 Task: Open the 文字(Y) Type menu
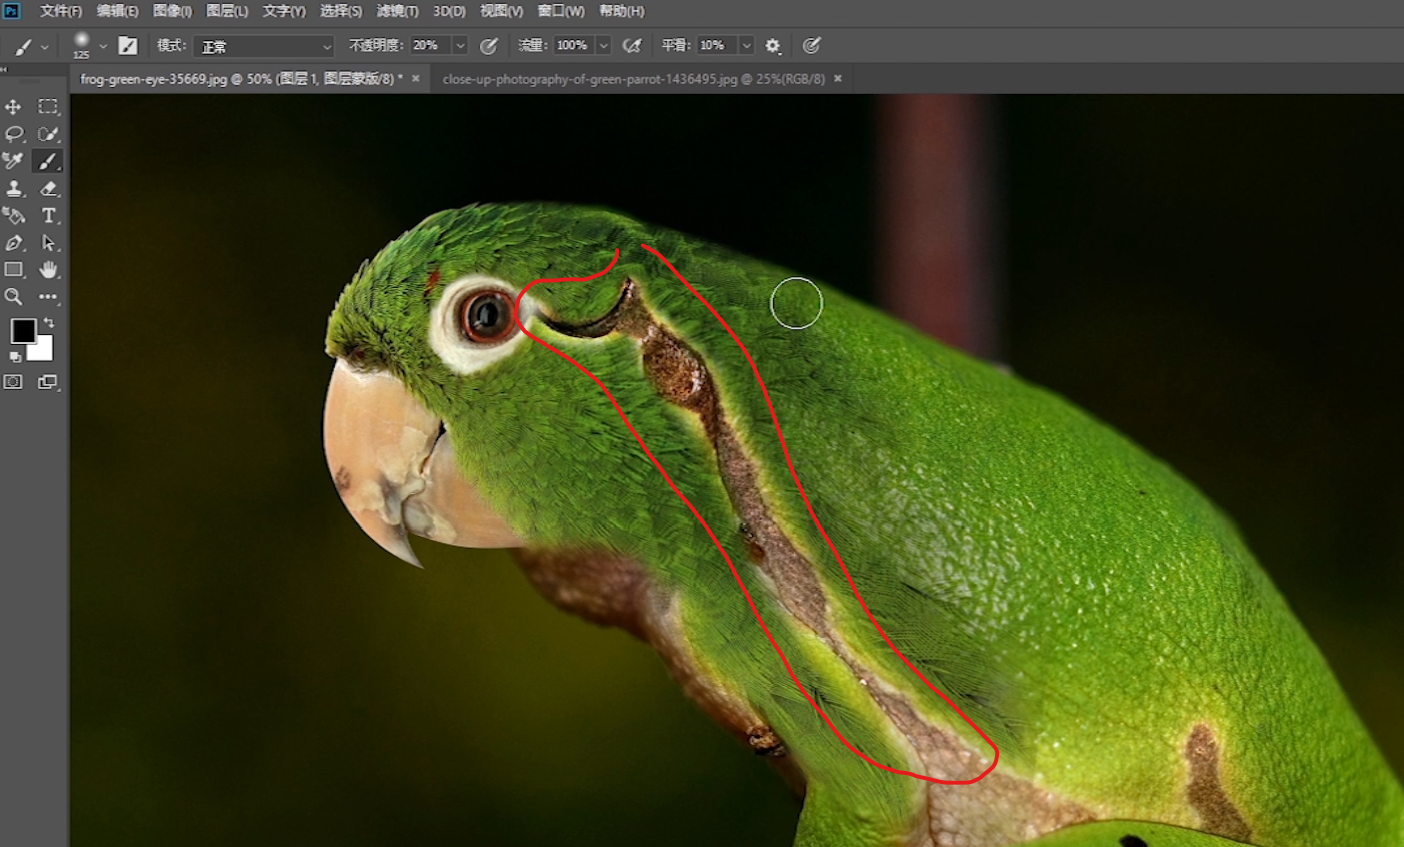(x=284, y=11)
